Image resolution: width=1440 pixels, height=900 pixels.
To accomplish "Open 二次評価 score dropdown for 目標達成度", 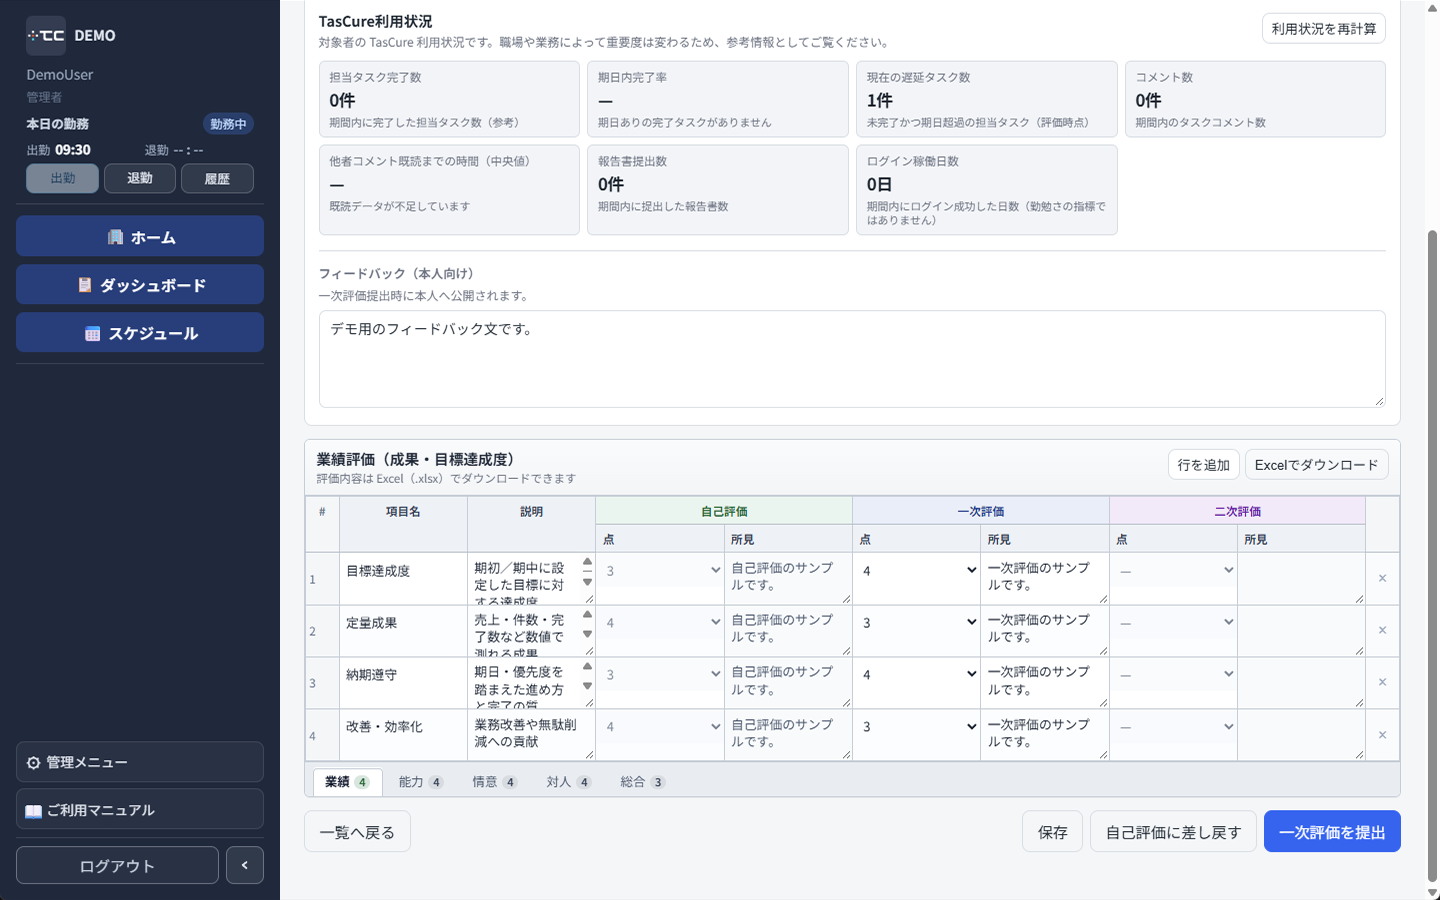I will pyautogui.click(x=1174, y=570).
